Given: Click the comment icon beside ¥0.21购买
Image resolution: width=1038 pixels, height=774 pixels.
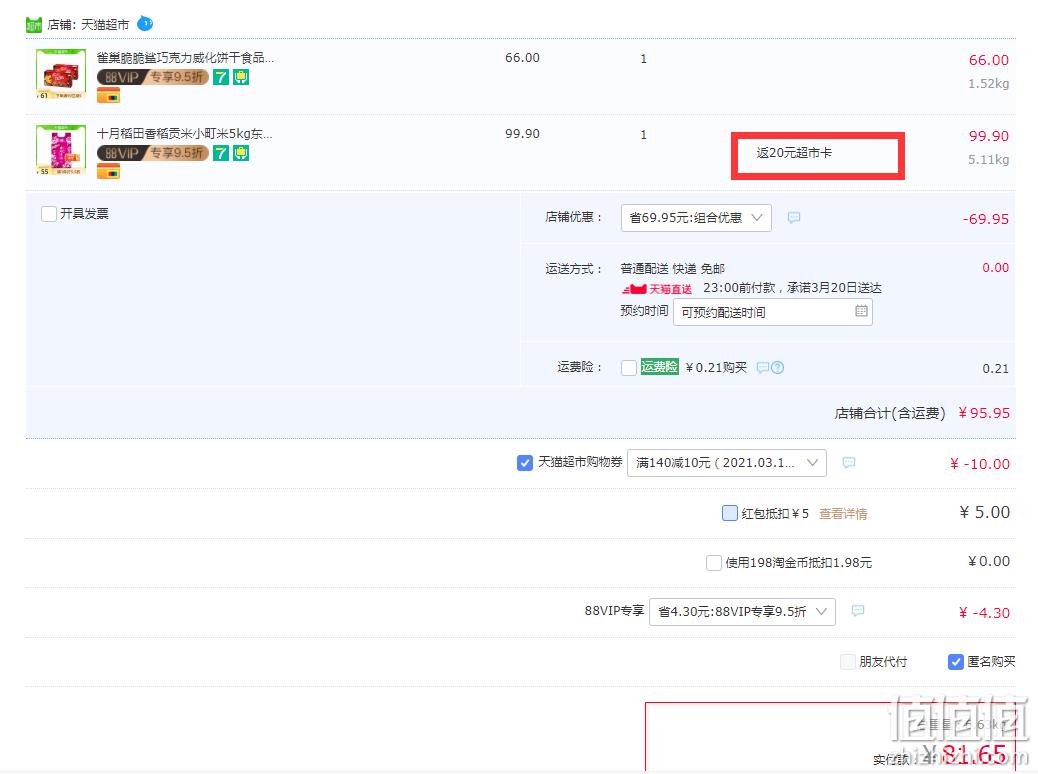Looking at the screenshot, I should [763, 367].
